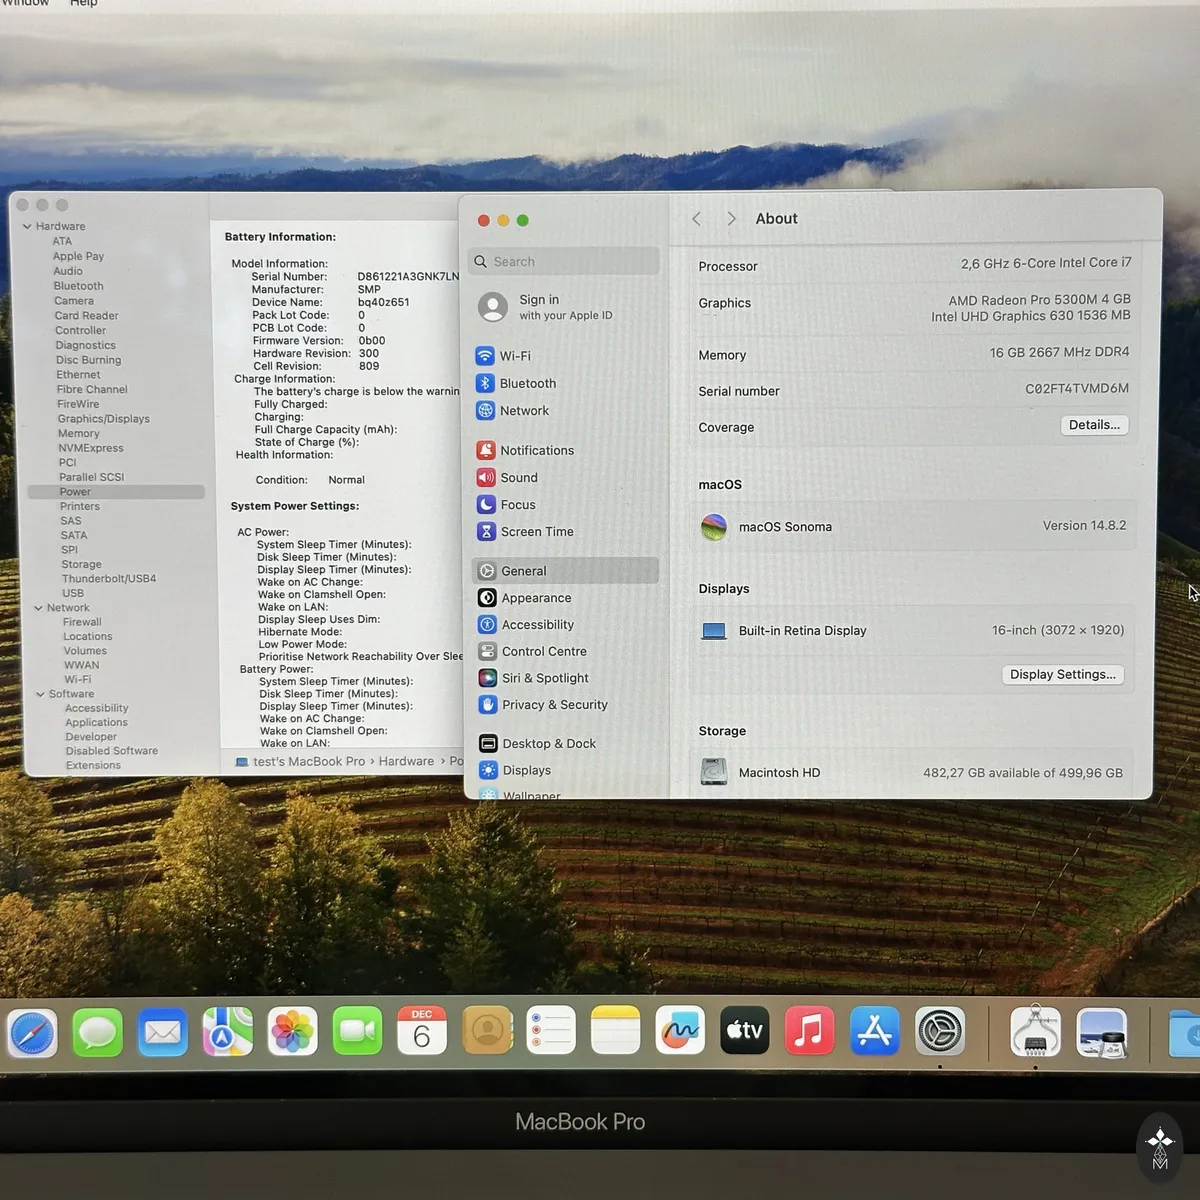Click test's MacBook Pro in path bar
Image resolution: width=1200 pixels, height=1200 pixels.
point(300,762)
